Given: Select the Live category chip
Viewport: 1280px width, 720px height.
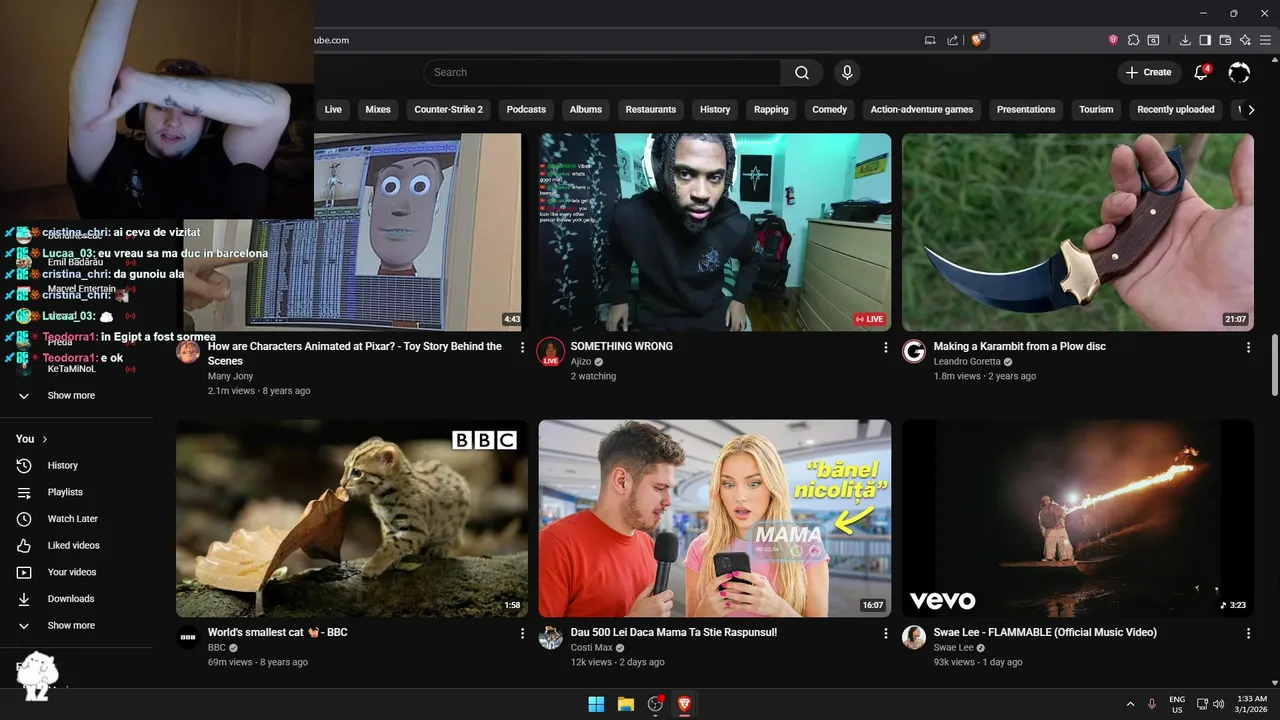Looking at the screenshot, I should tap(333, 110).
